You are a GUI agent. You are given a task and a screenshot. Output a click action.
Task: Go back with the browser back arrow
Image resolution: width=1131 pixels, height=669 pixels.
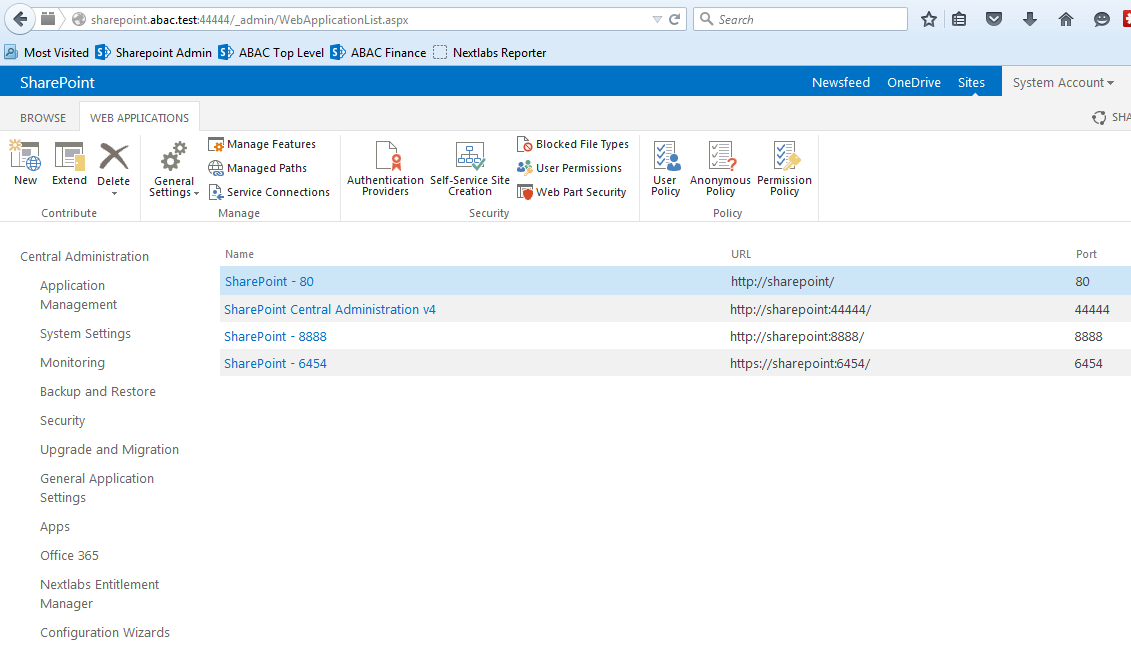pos(19,19)
